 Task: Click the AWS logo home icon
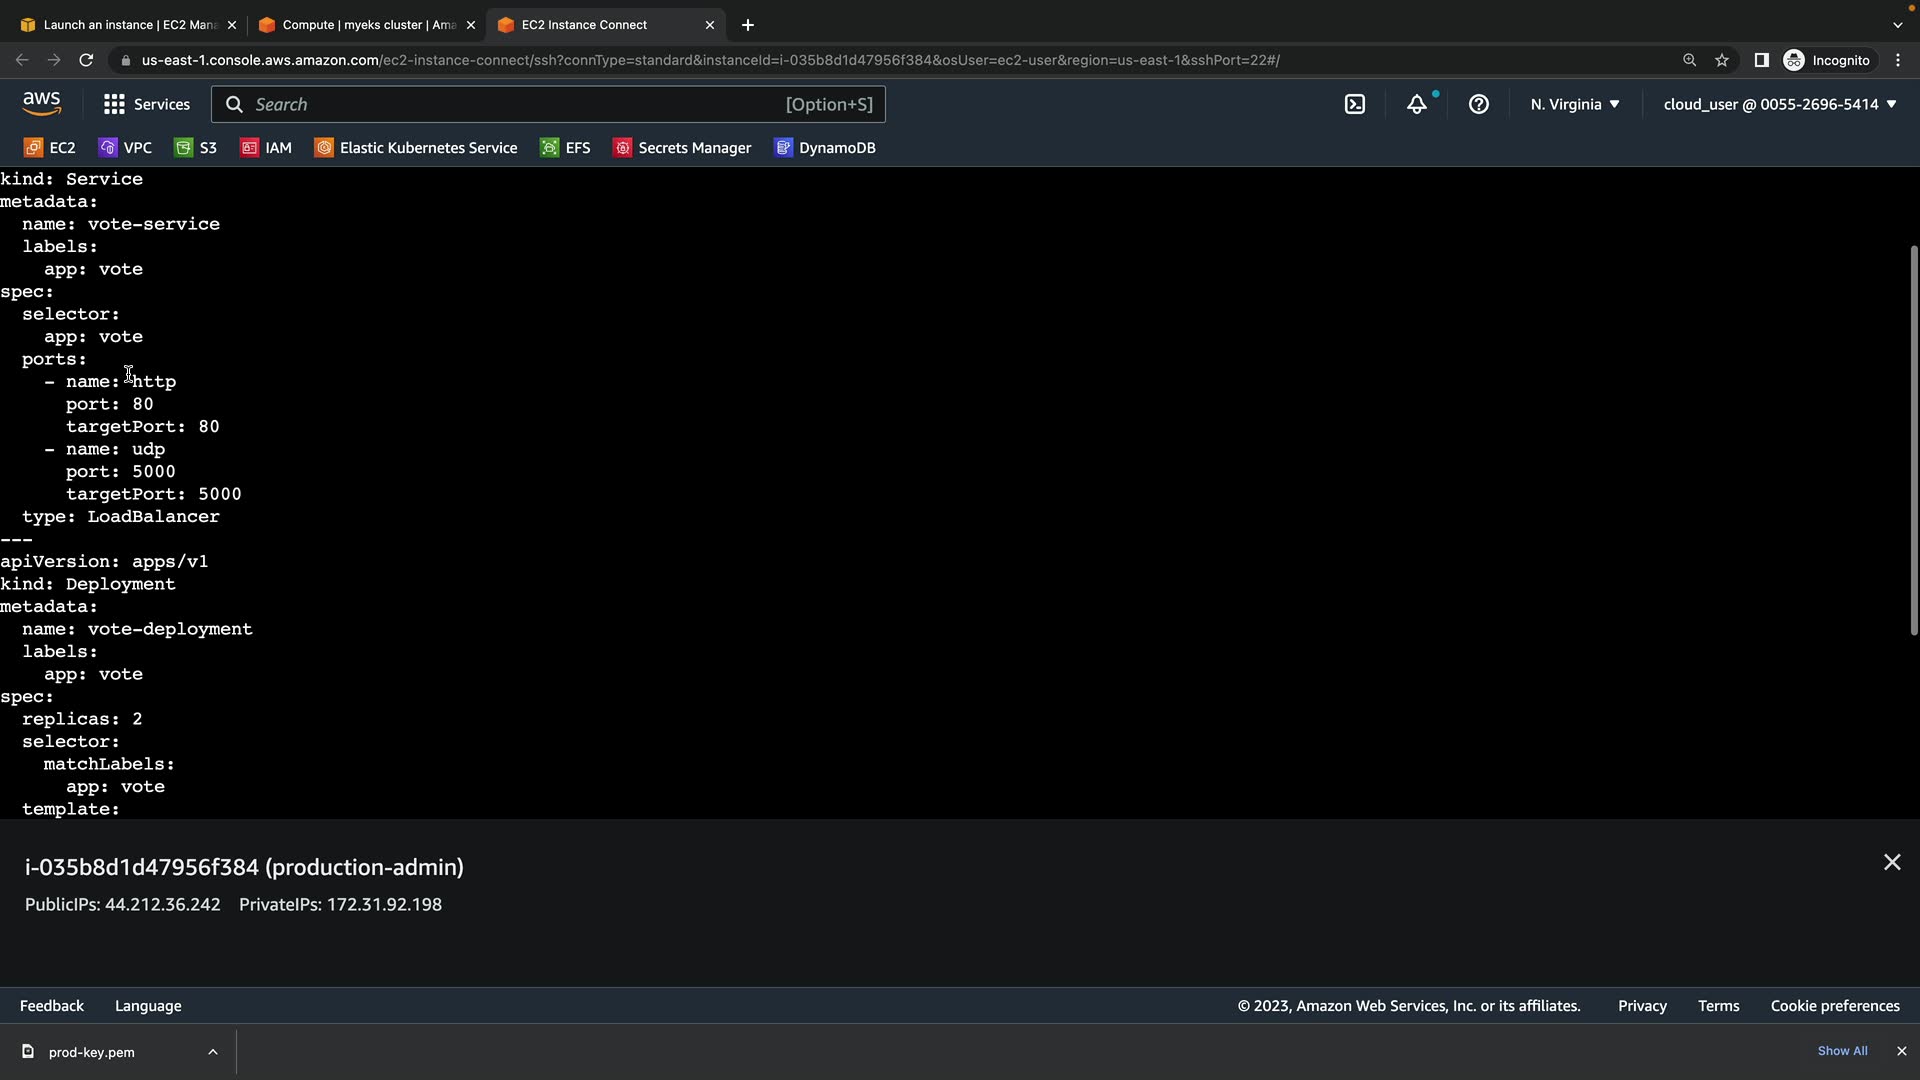(42, 103)
